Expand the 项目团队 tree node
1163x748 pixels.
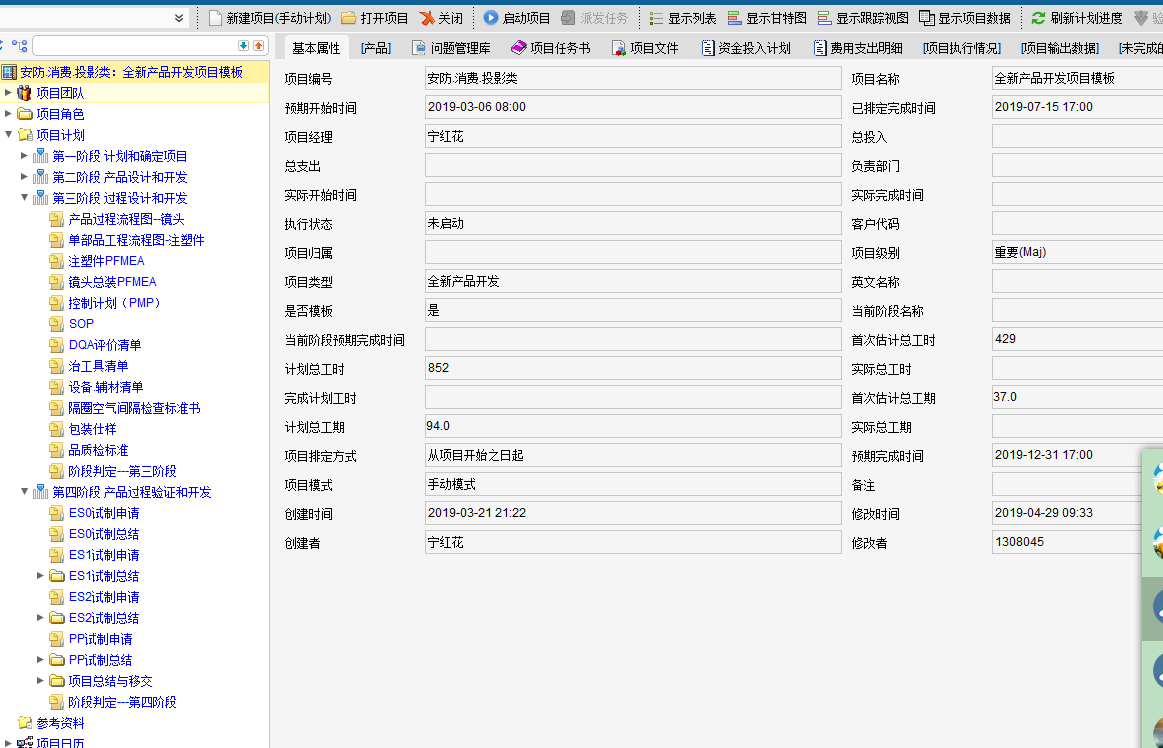point(8,93)
